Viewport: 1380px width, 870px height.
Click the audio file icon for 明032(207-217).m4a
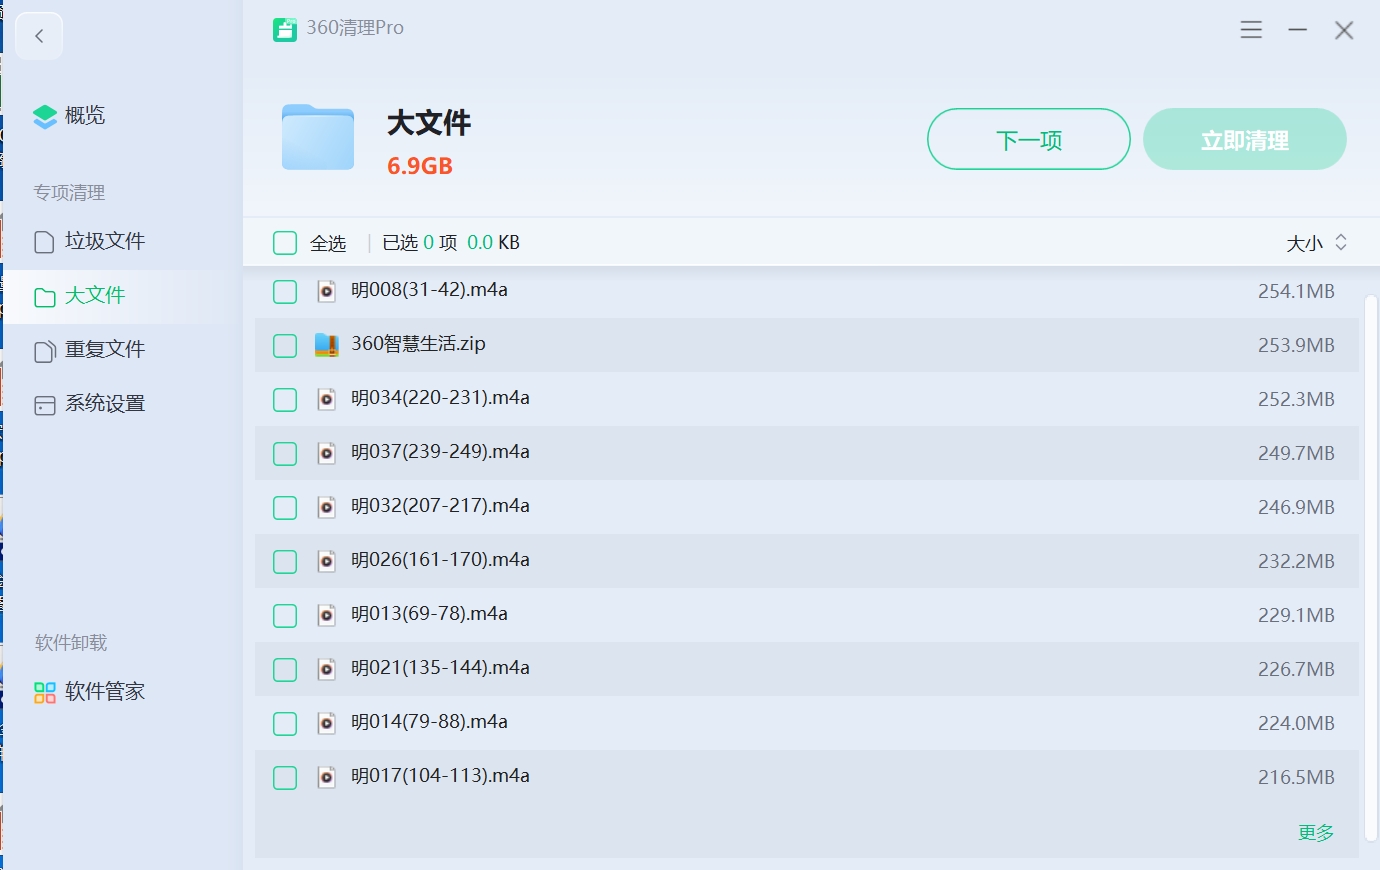click(326, 507)
